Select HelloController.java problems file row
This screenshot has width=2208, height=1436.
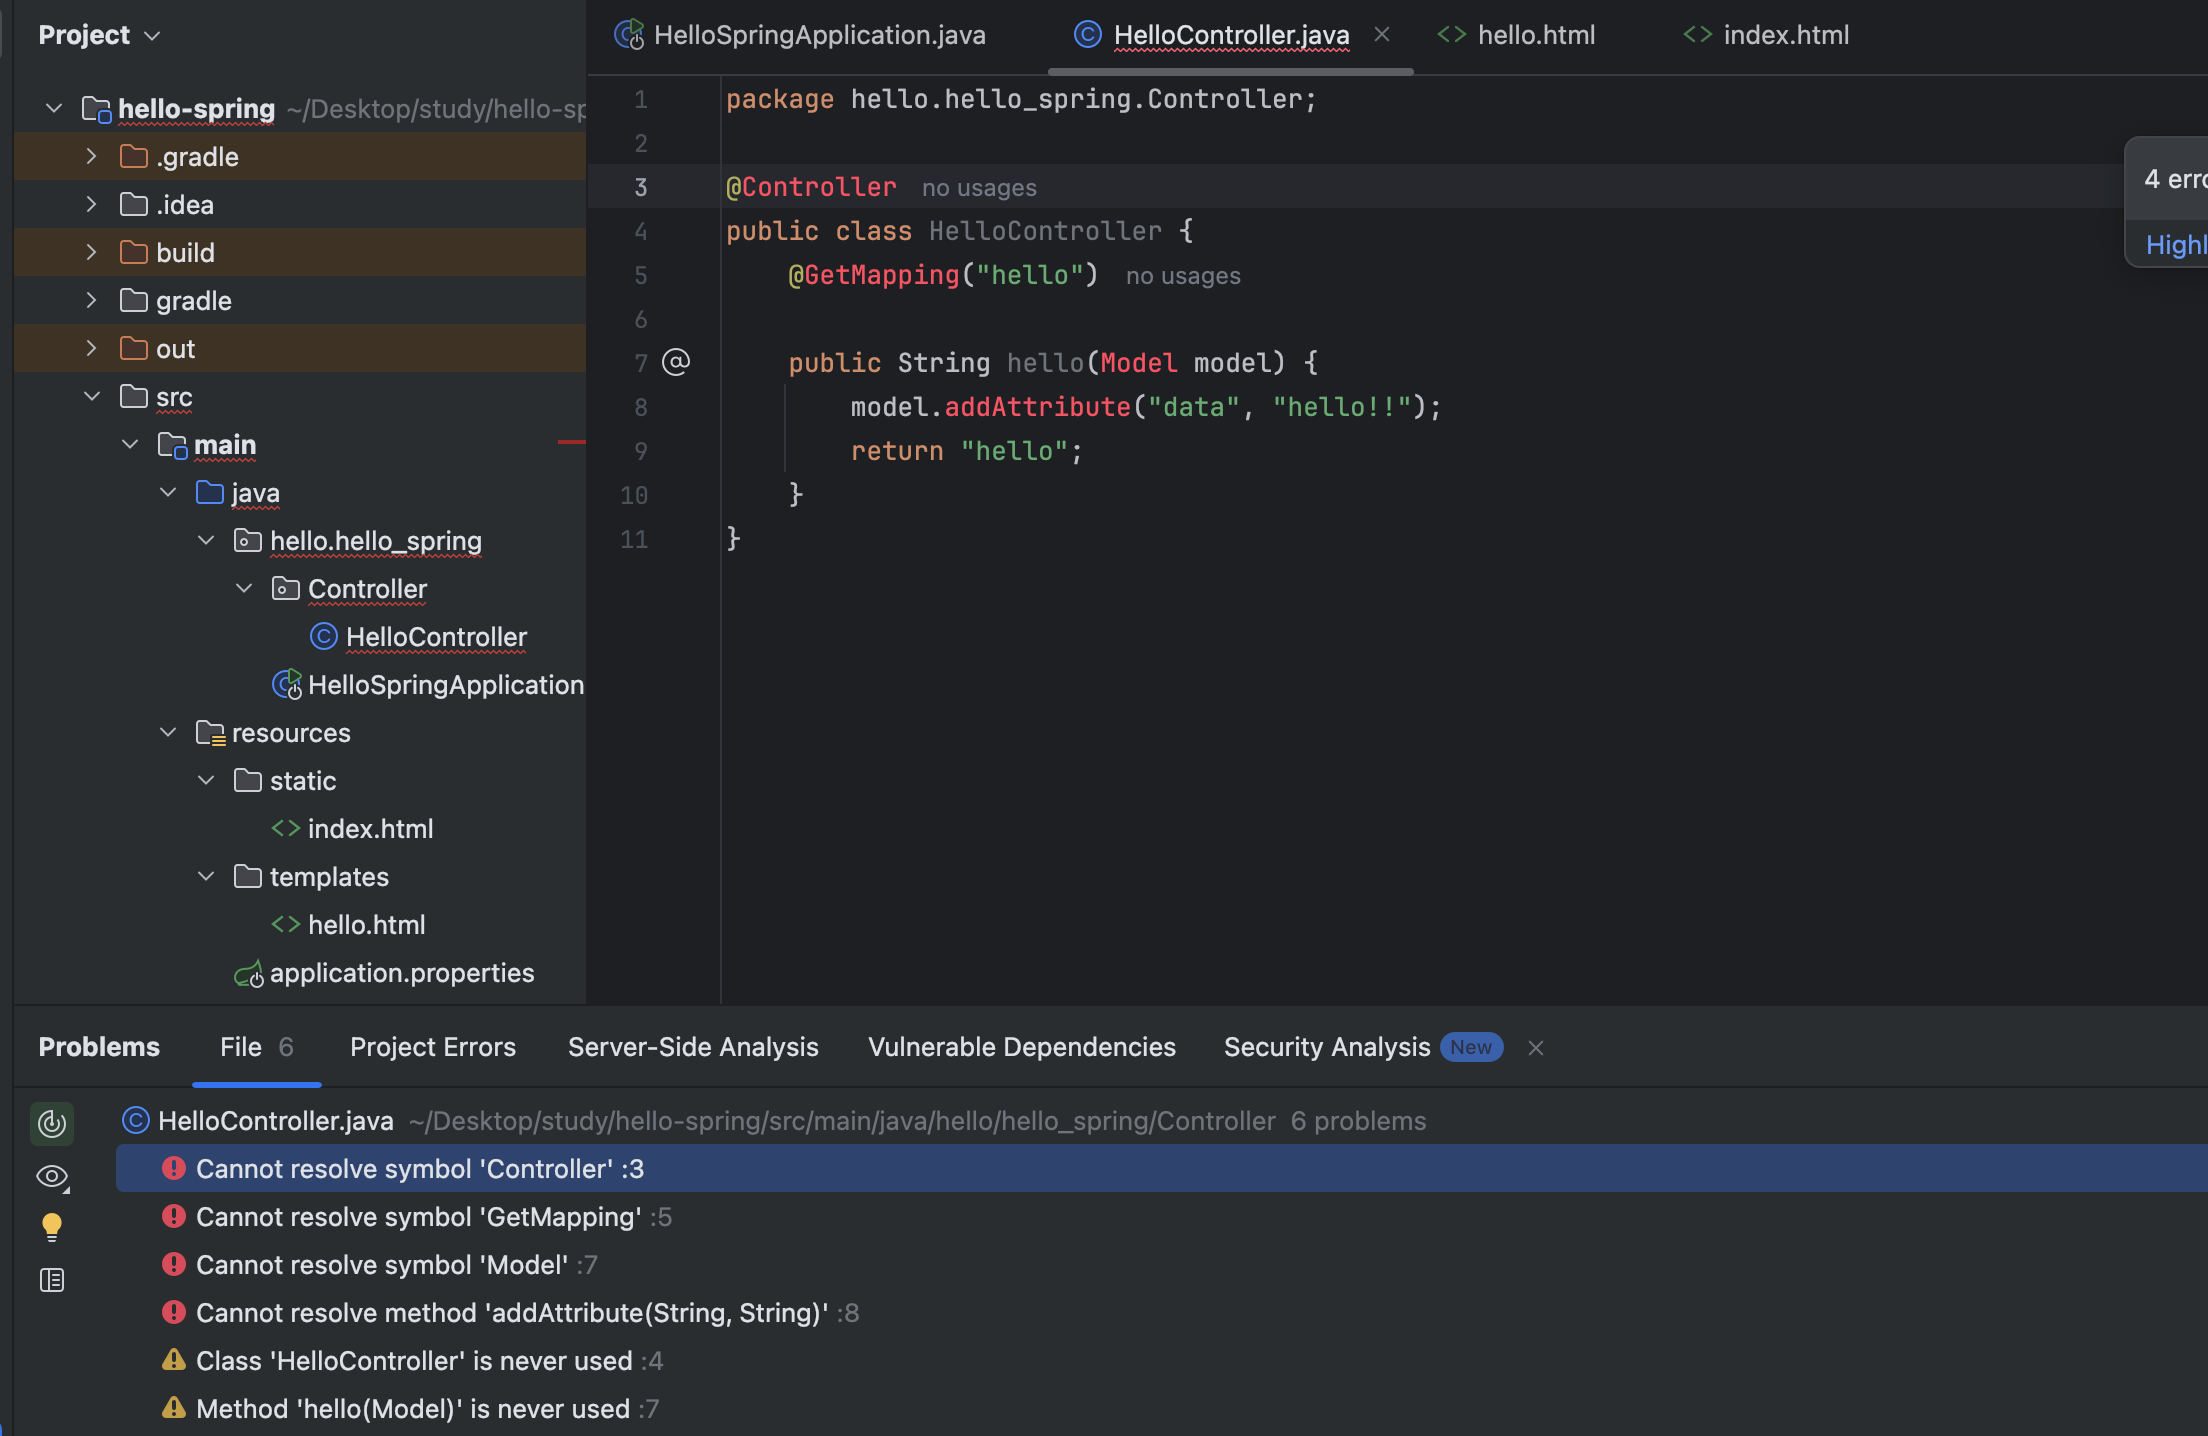point(1162,1121)
